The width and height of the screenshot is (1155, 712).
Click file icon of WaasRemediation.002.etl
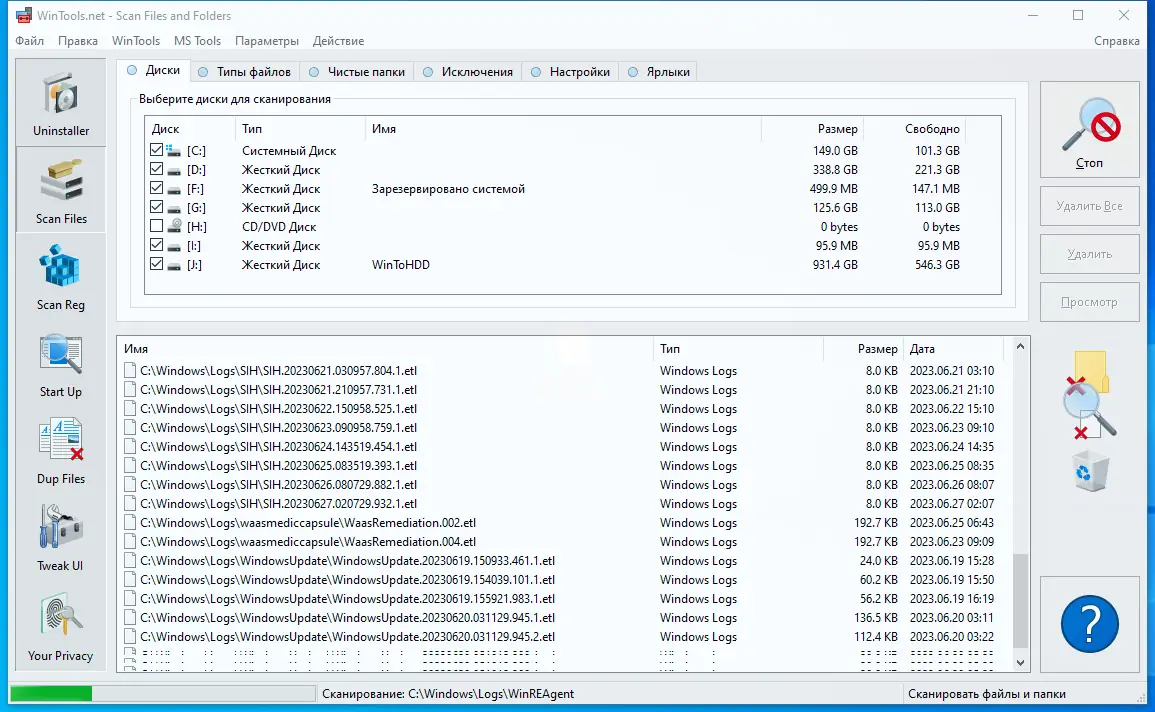[130, 523]
